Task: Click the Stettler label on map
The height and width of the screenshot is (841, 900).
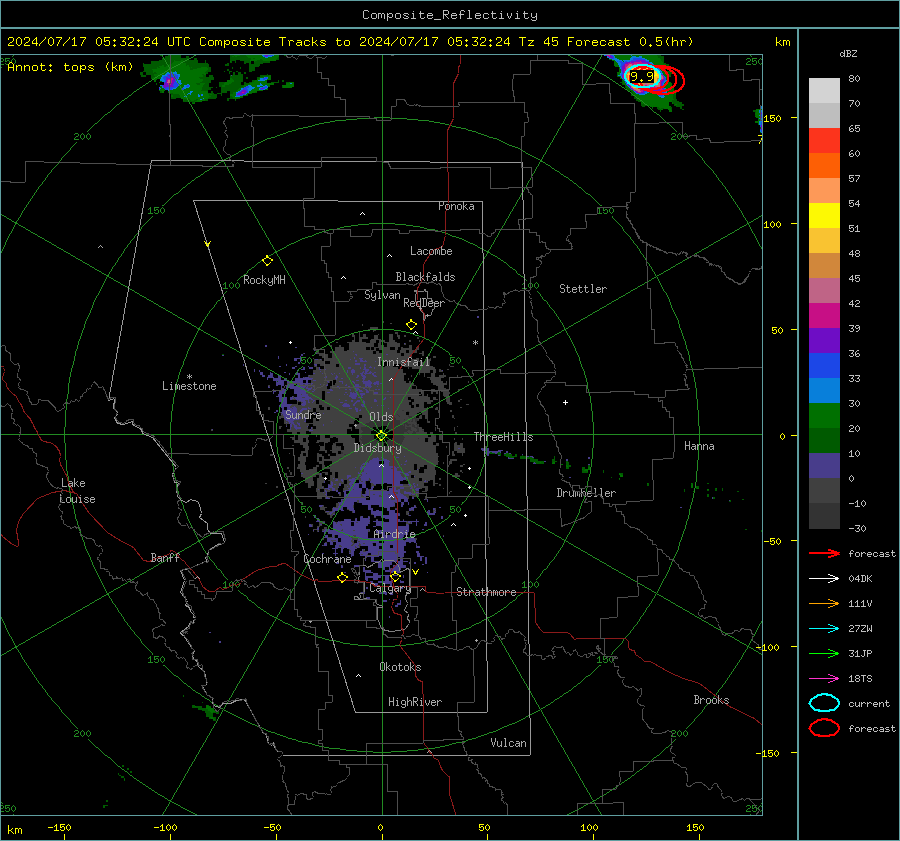Action: 583,289
